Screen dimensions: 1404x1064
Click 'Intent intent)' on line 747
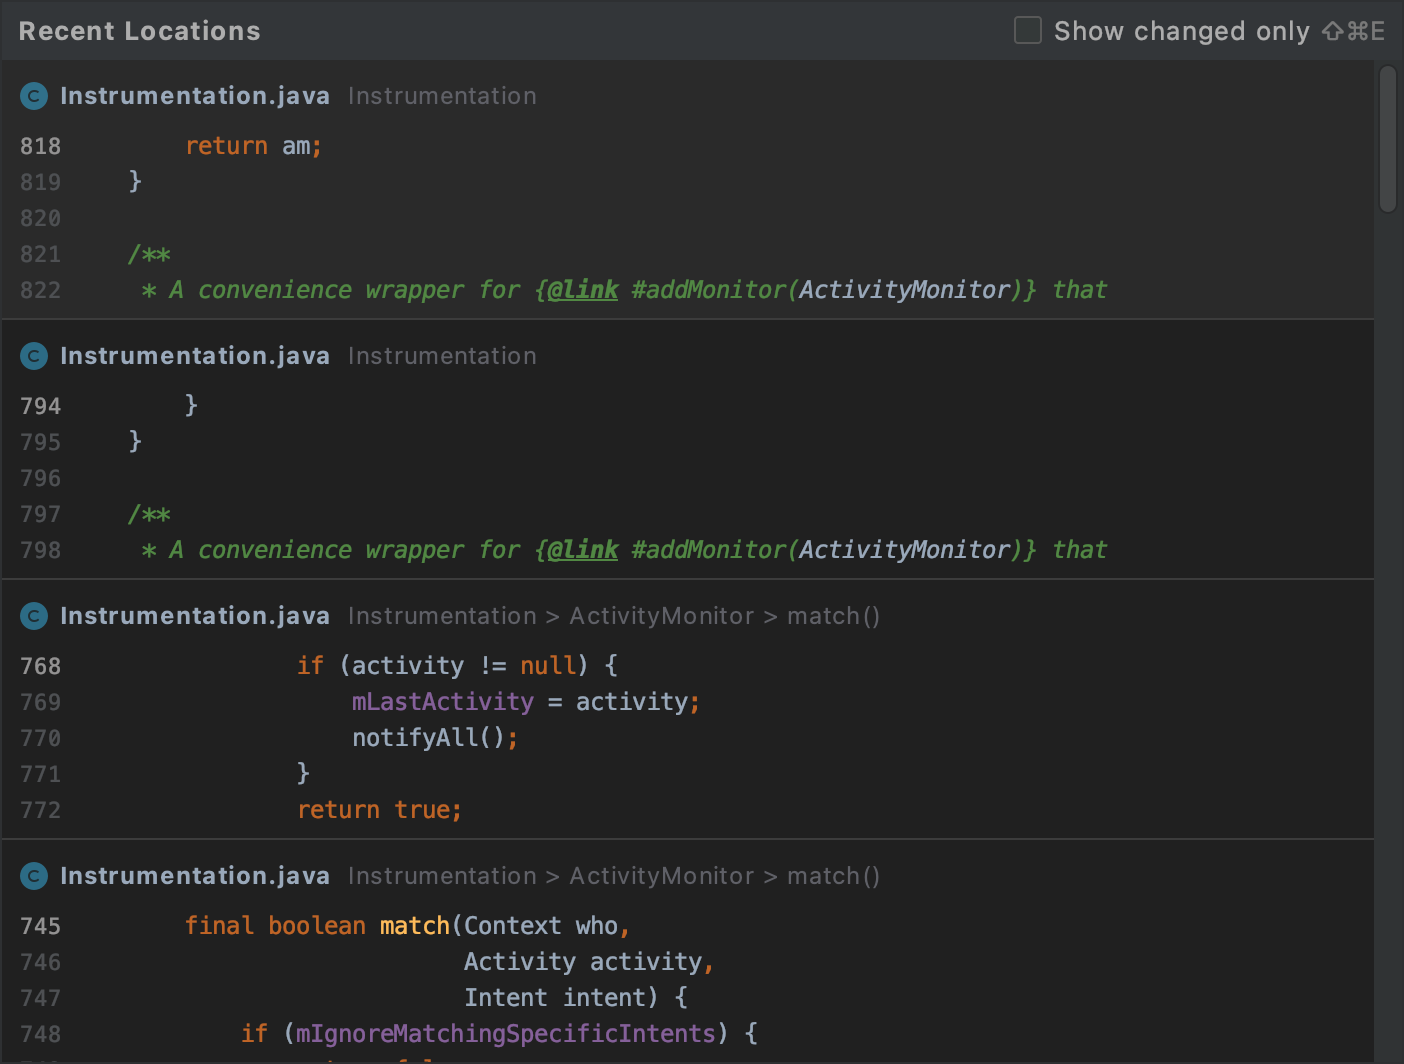pyautogui.click(x=561, y=998)
